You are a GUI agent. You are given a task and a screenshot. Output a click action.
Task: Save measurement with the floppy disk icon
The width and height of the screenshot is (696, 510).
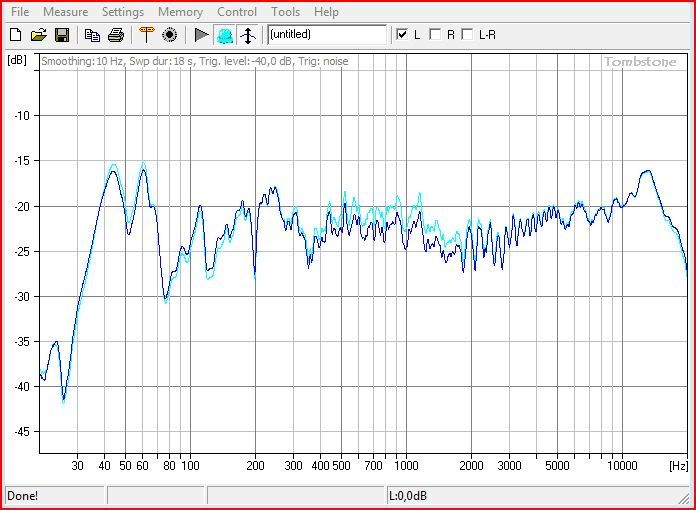tap(62, 35)
